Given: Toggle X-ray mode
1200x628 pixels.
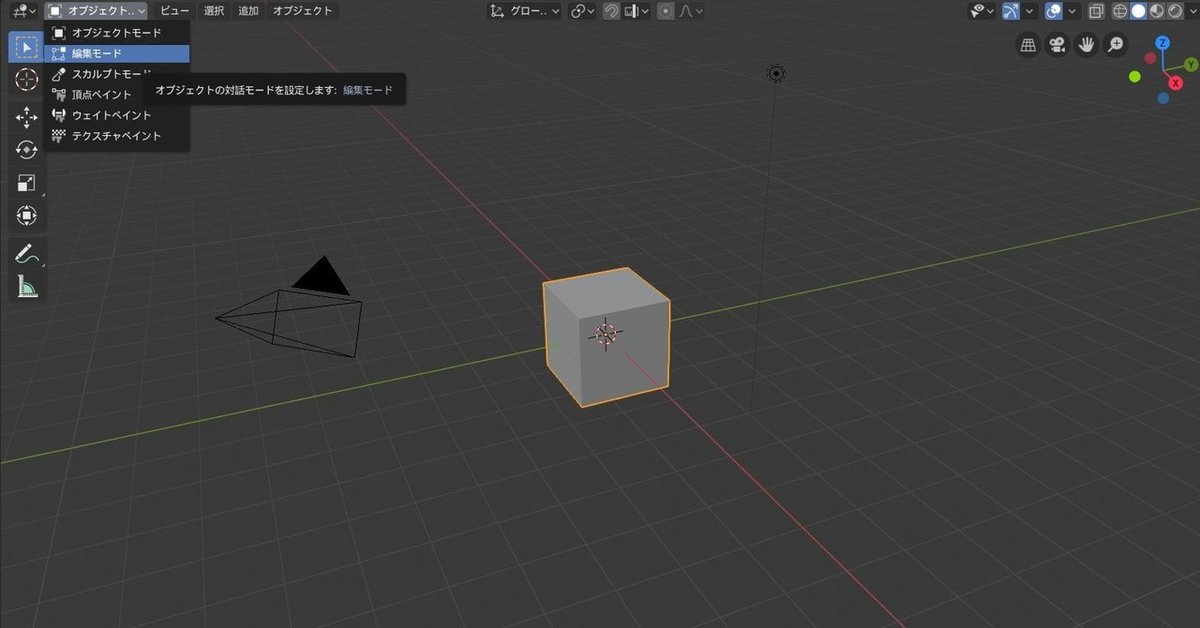Looking at the screenshot, I should coord(1096,11).
